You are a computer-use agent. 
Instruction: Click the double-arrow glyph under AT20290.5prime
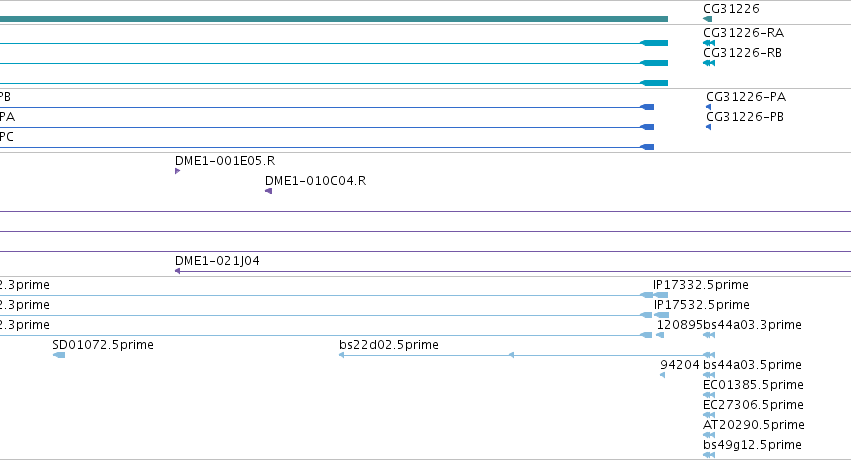pyautogui.click(x=709, y=435)
